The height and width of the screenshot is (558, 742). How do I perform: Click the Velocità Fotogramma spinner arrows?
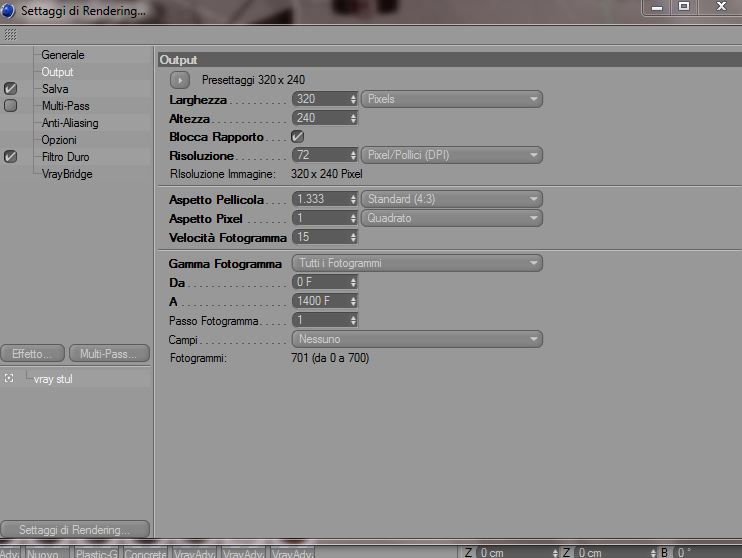(353, 237)
